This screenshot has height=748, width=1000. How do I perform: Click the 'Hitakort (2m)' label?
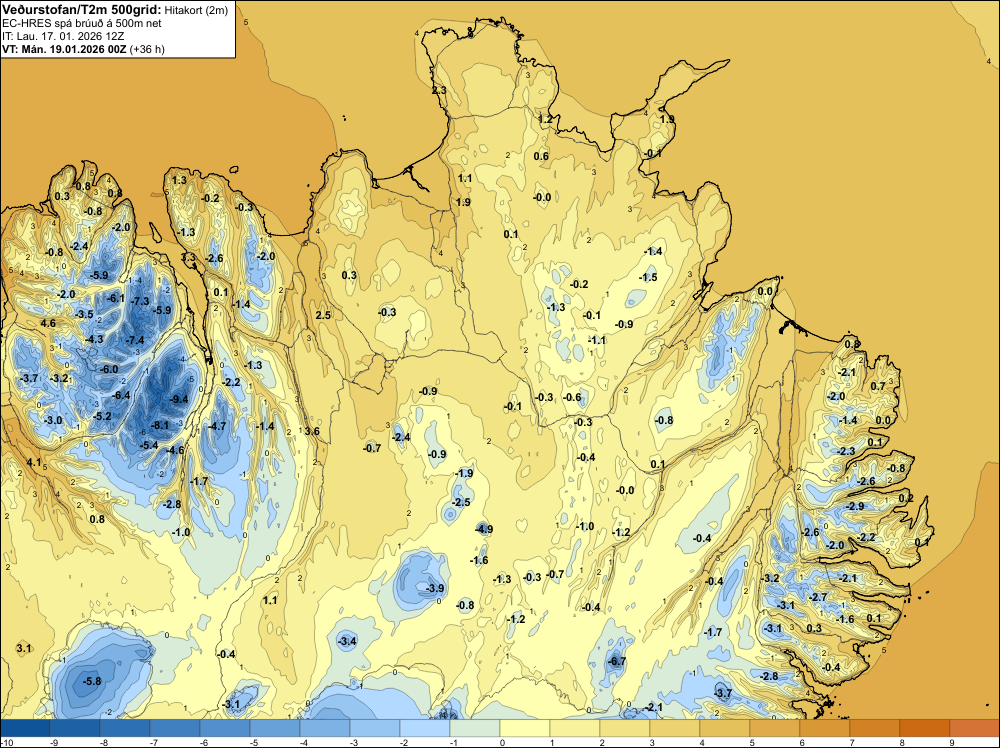pos(196,10)
